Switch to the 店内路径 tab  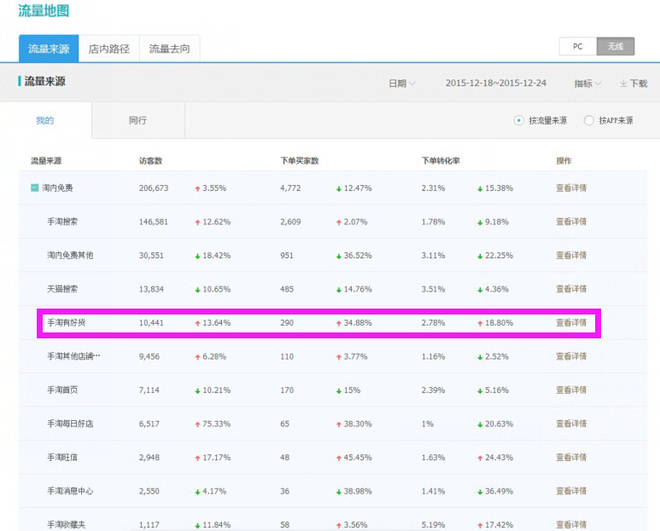[109, 49]
